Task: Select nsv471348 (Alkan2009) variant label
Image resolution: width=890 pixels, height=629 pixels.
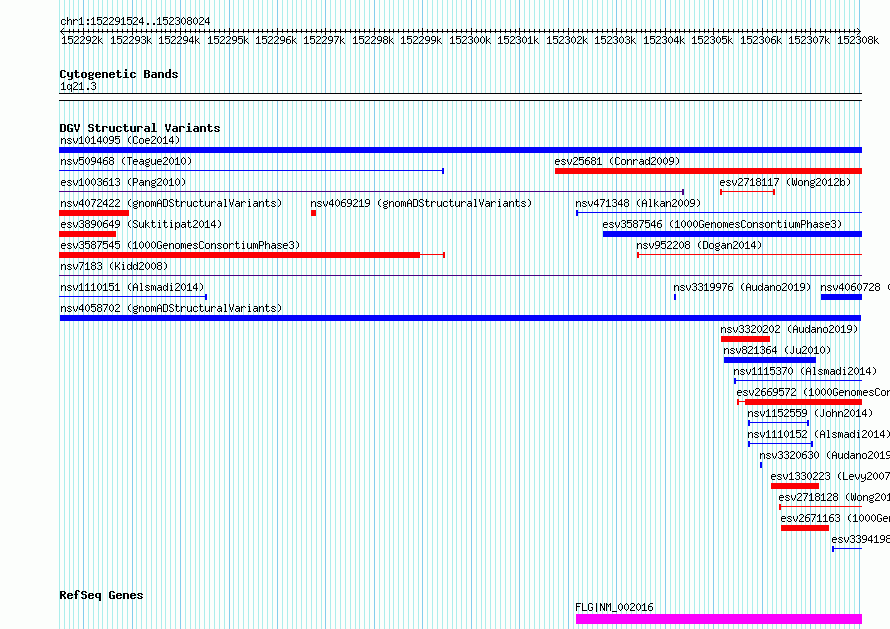Action: tap(638, 203)
